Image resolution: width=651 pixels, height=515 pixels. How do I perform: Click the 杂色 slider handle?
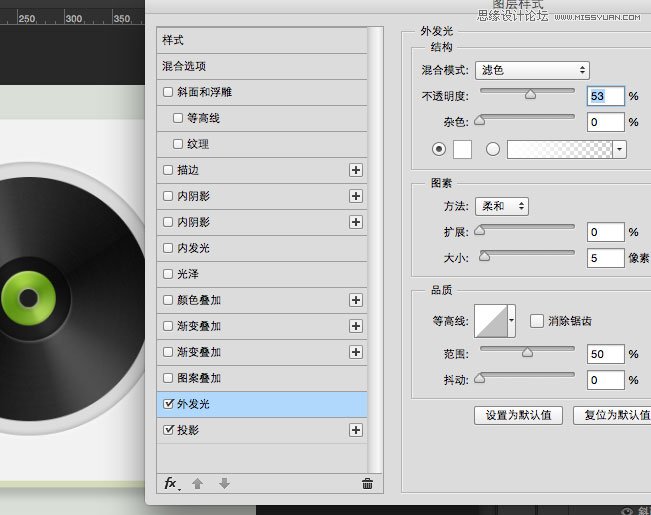coord(480,120)
